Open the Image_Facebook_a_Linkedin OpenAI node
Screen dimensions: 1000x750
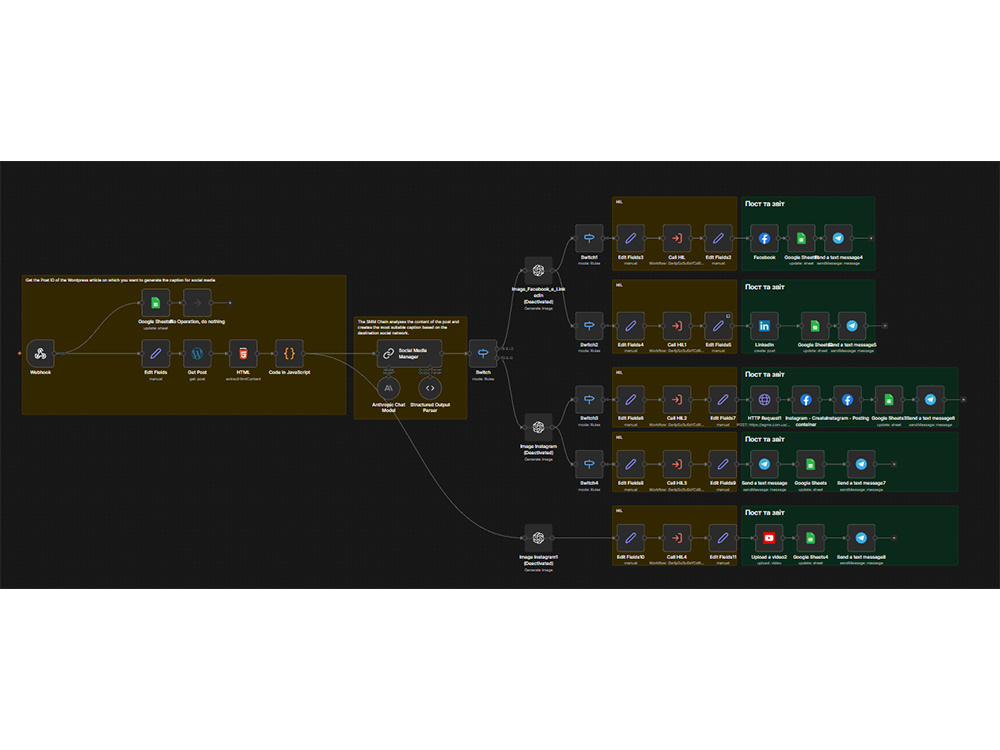538,271
